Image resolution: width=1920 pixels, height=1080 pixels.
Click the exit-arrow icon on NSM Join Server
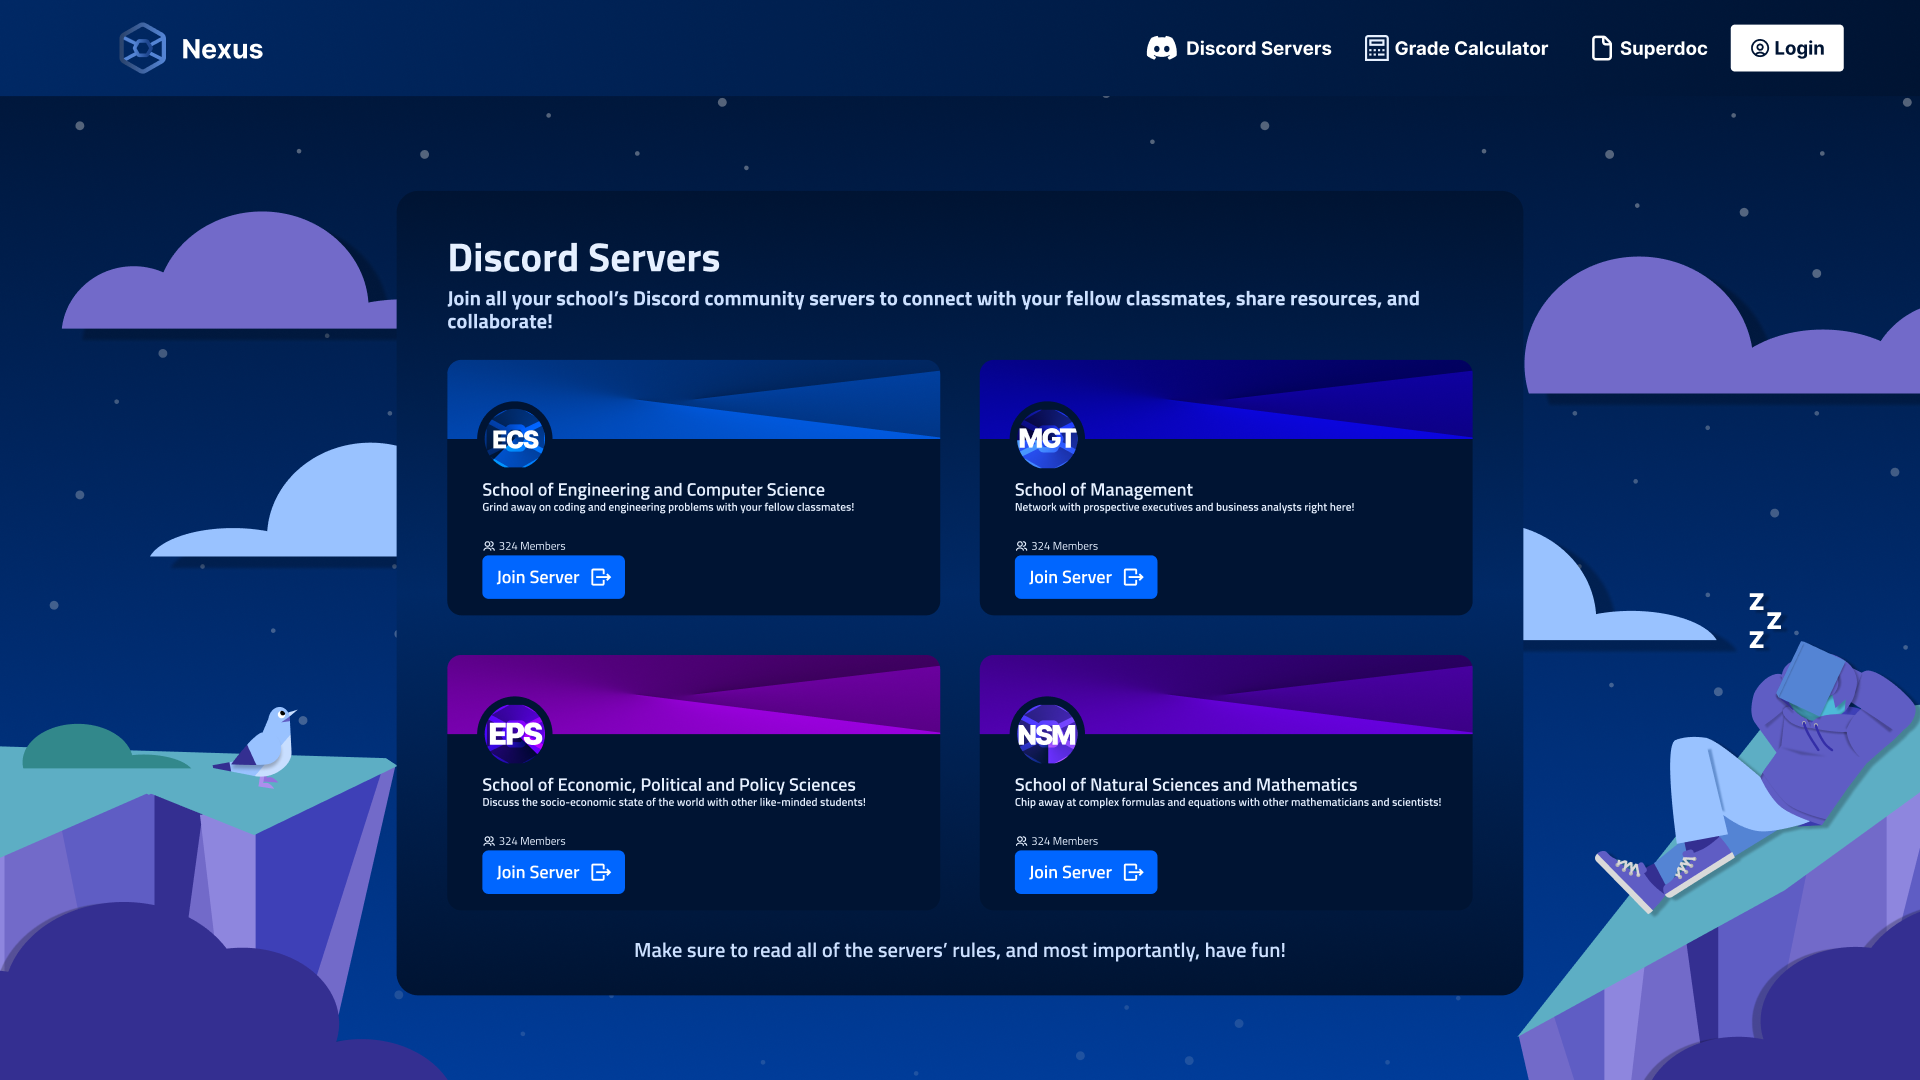[x=1133, y=872]
